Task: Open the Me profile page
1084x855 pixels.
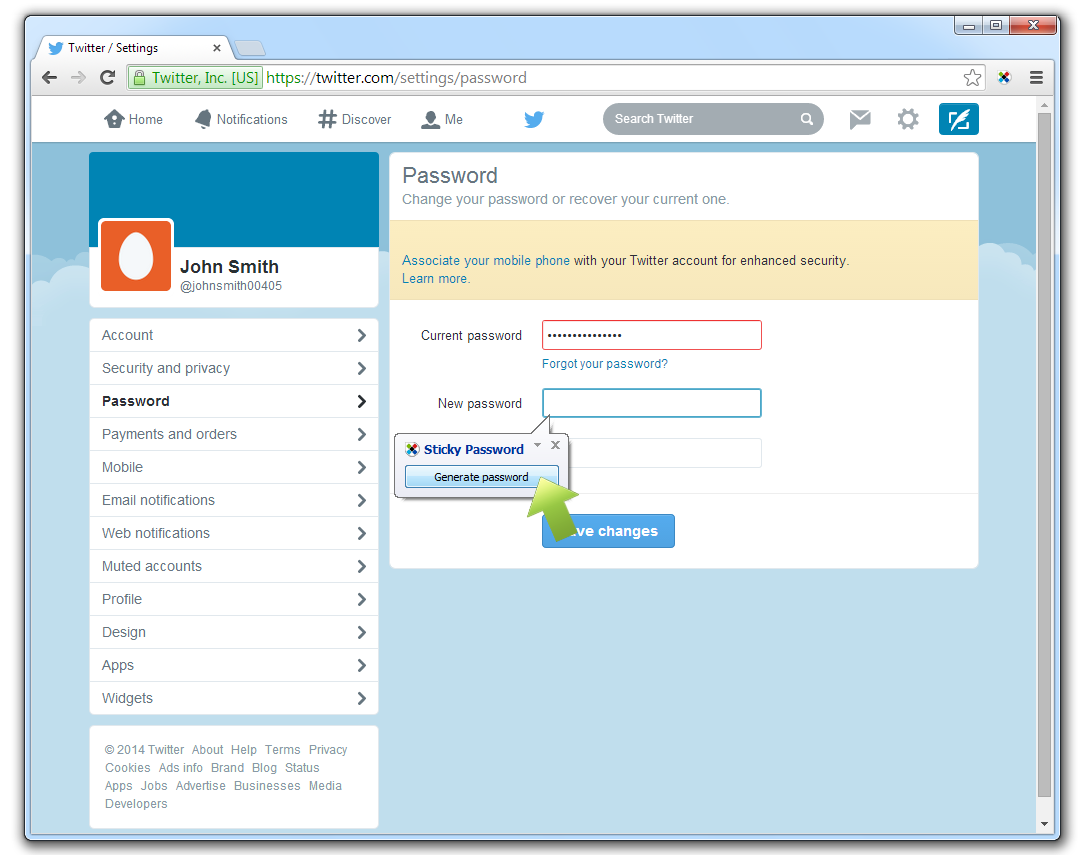Action: tap(442, 119)
